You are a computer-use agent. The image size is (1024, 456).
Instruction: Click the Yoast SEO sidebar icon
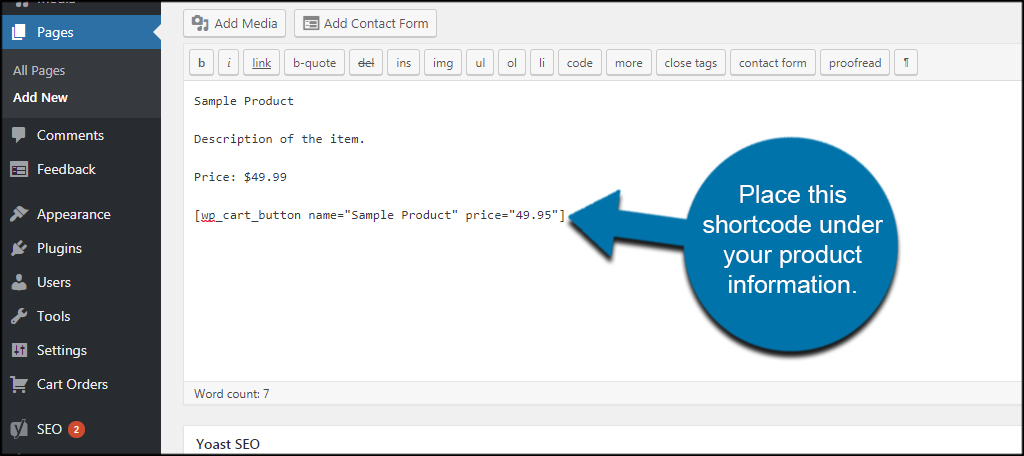(x=19, y=429)
